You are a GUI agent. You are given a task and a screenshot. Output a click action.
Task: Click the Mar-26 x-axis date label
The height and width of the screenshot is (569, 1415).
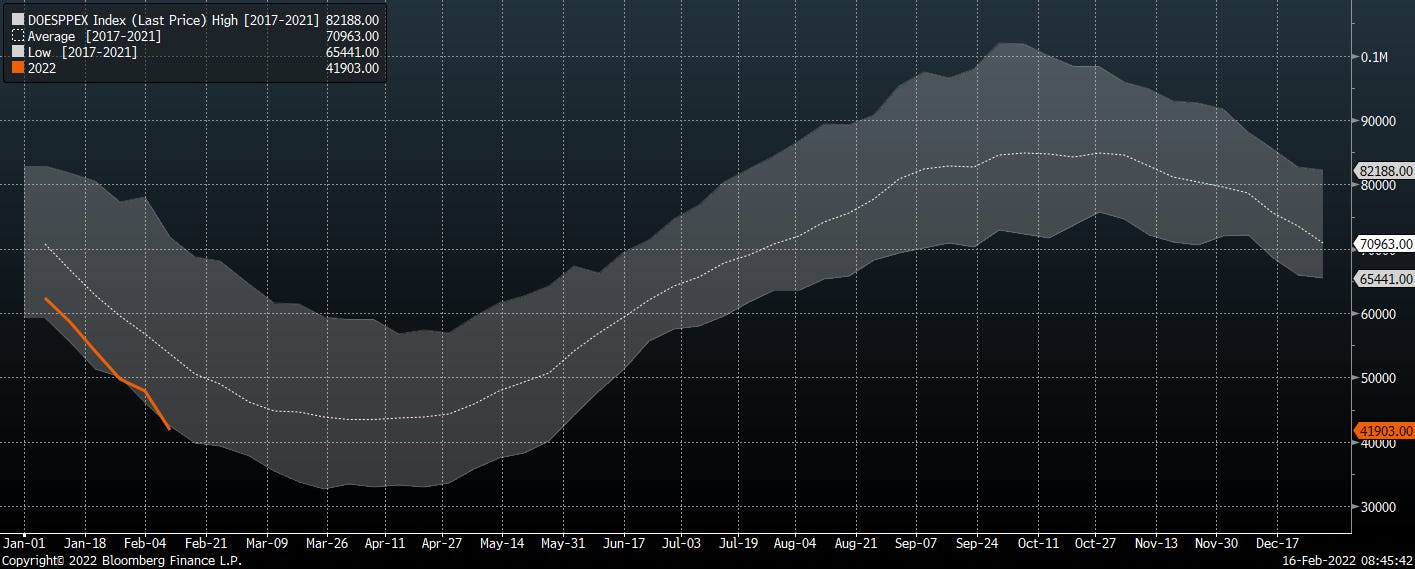(326, 543)
